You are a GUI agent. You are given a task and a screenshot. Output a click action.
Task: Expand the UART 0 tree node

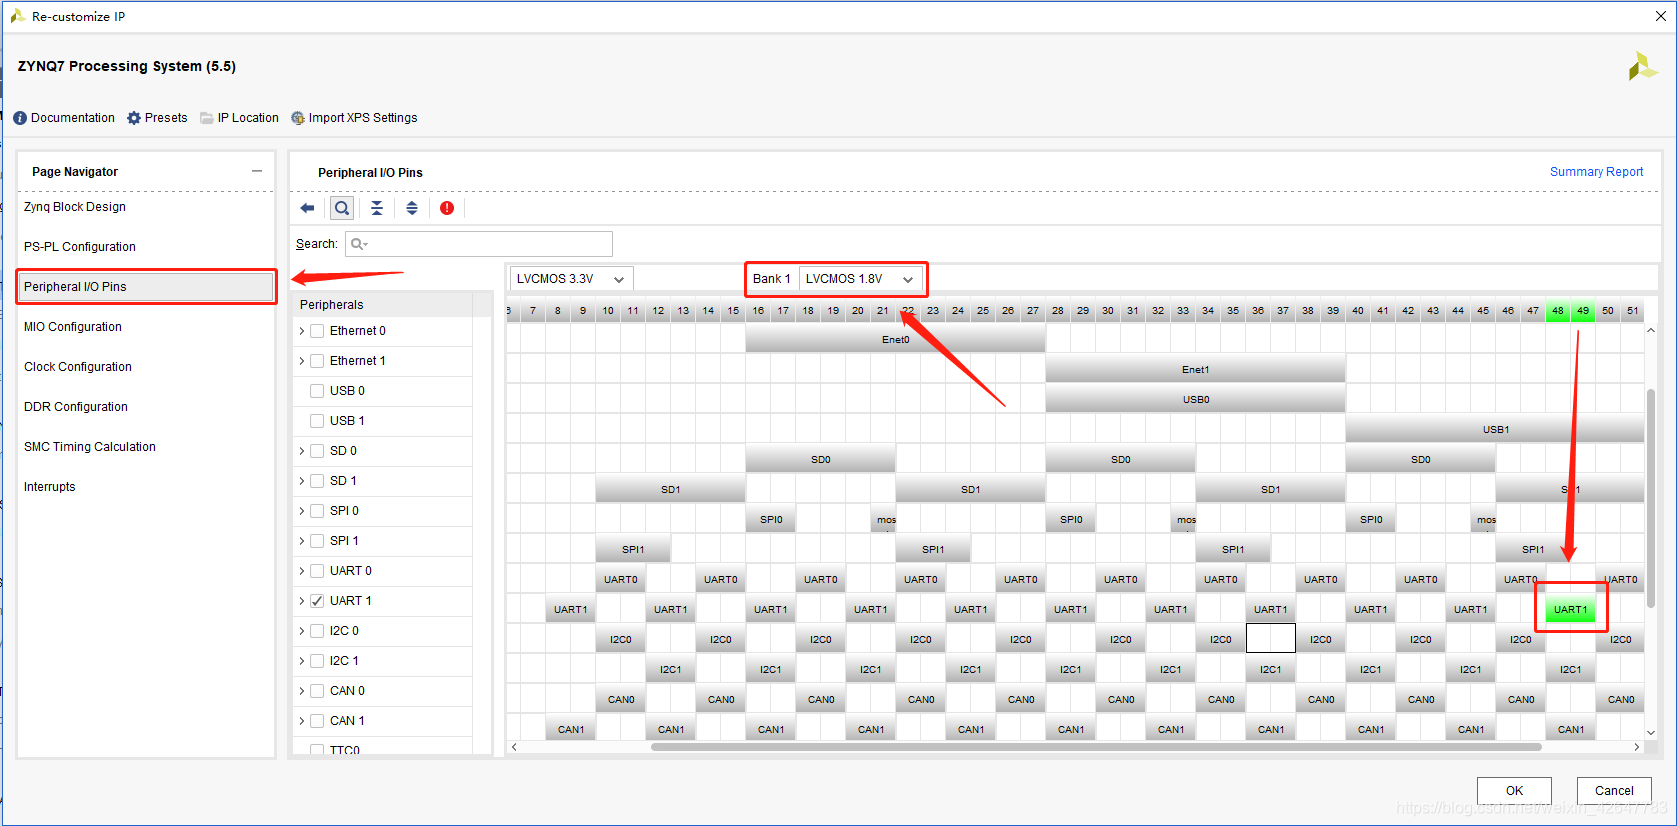[302, 571]
